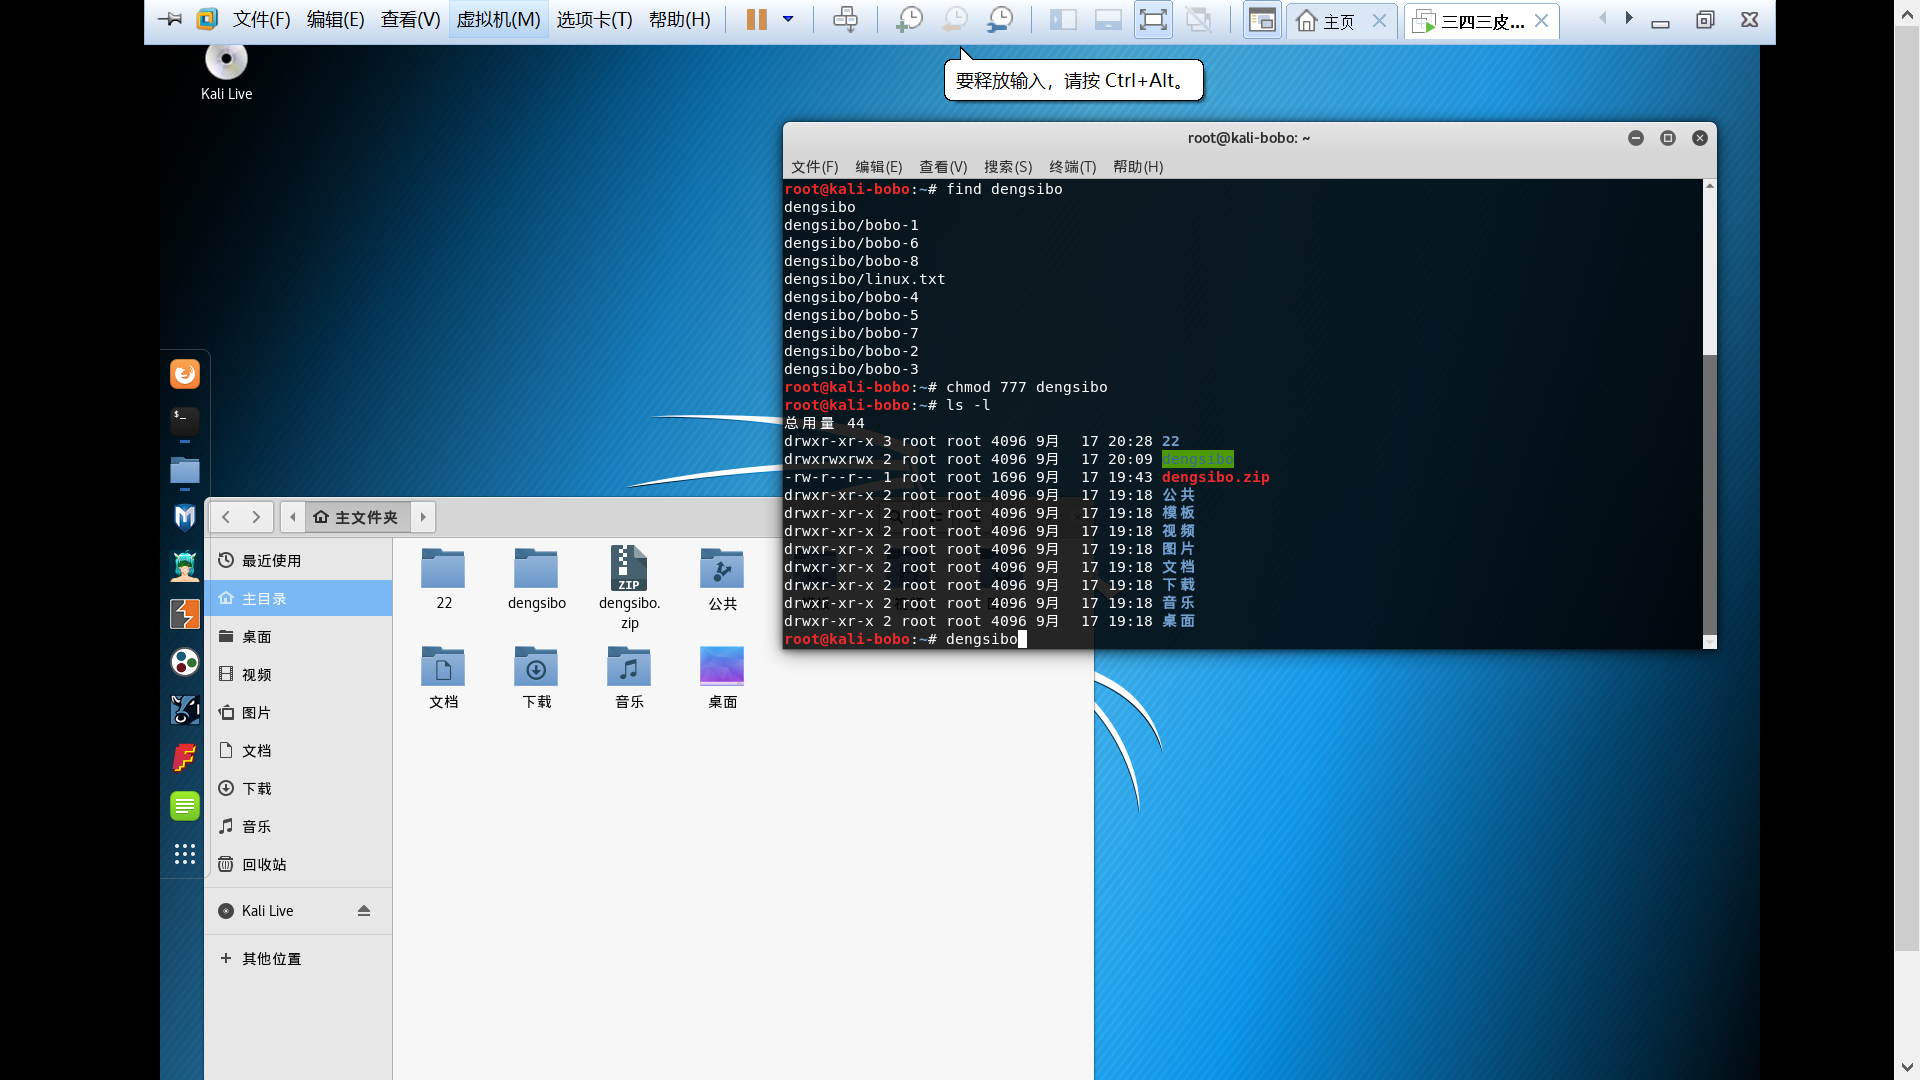Launch Metasploit from the dock

point(185,517)
